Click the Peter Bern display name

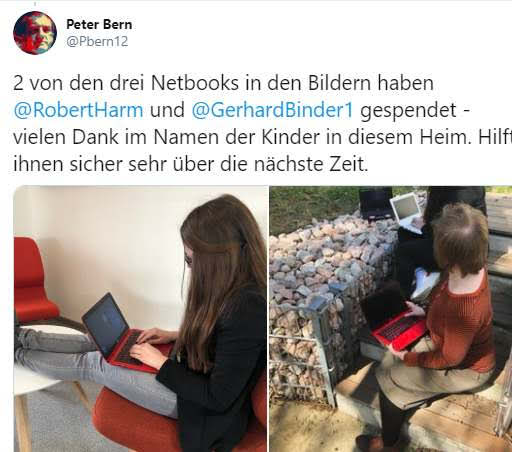coord(99,24)
